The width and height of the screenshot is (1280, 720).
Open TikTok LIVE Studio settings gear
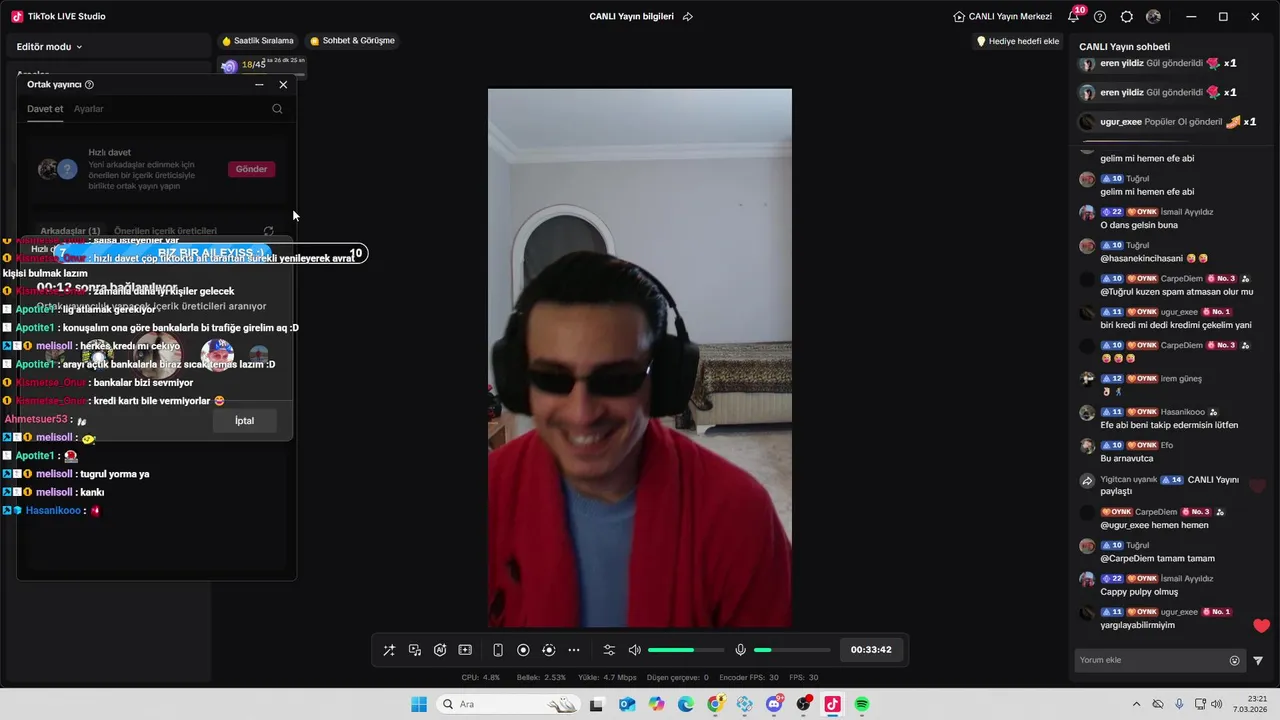point(1127,17)
